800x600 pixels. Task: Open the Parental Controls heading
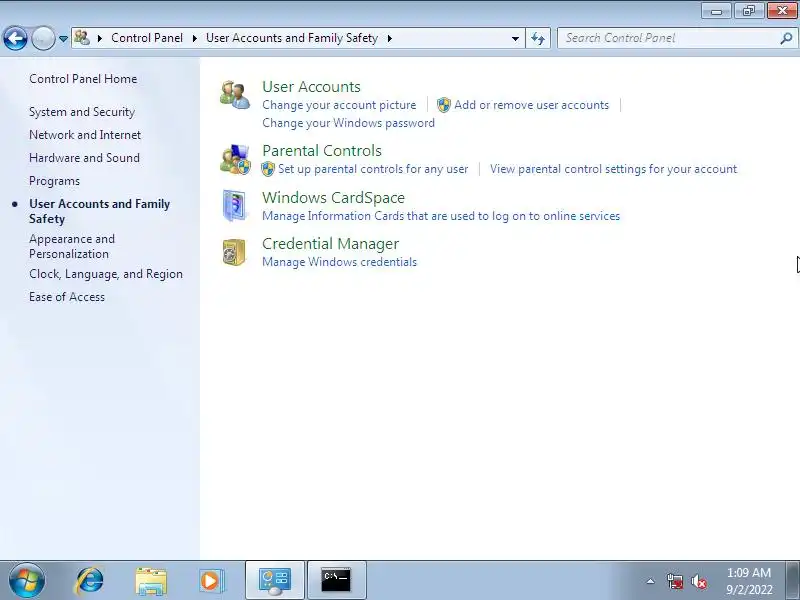pos(322,151)
